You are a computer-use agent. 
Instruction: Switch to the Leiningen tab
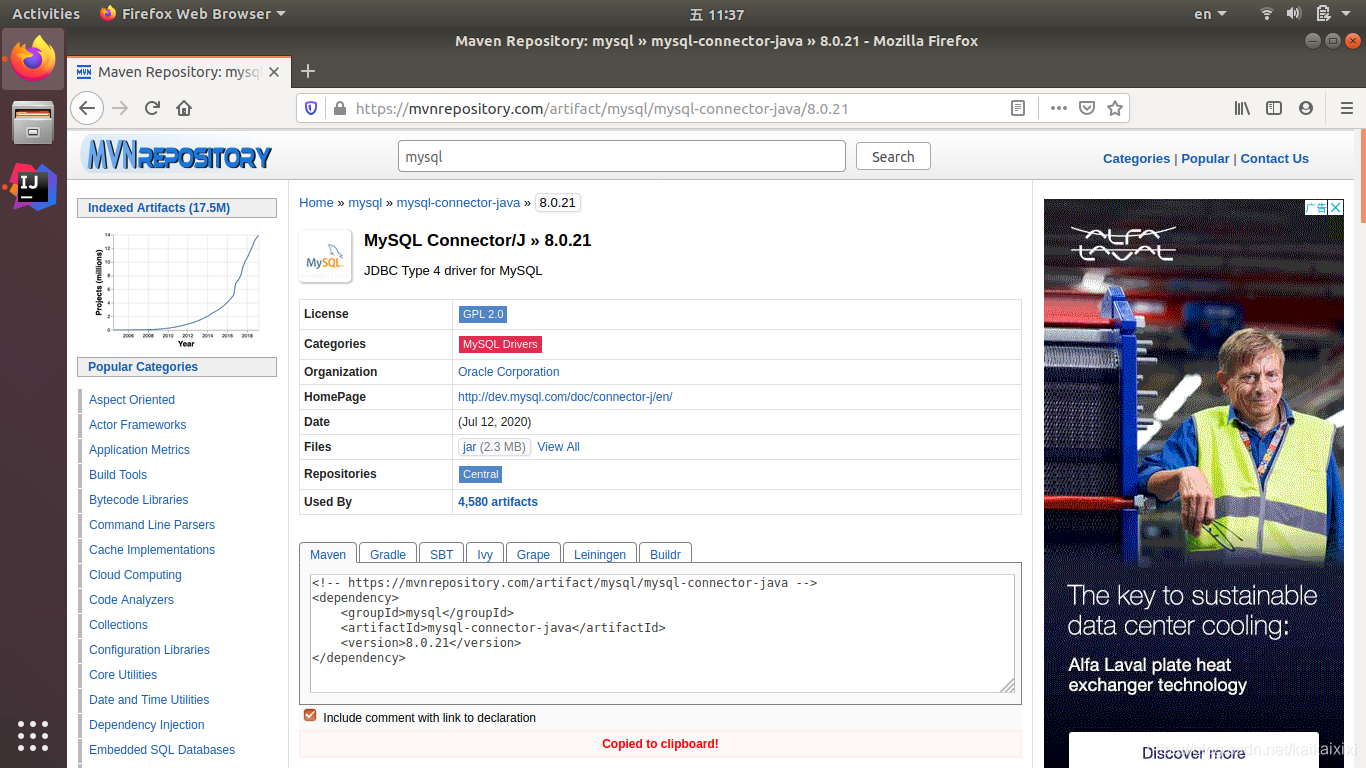click(600, 554)
